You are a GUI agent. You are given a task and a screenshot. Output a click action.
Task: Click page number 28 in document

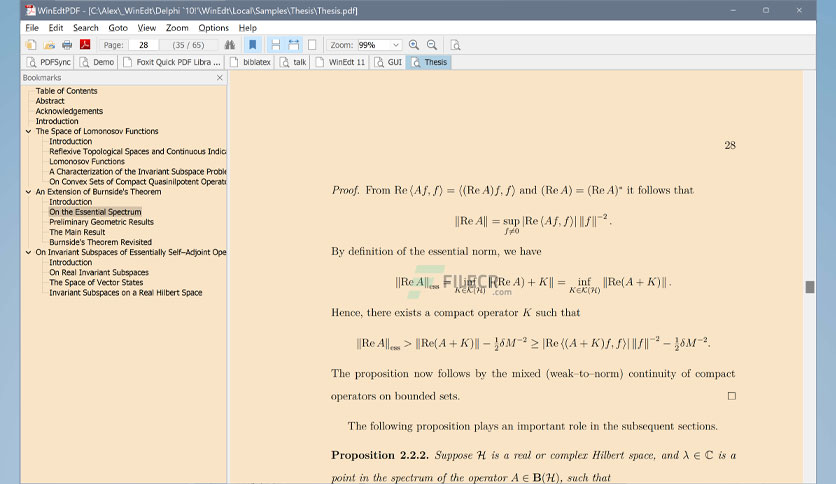click(730, 146)
